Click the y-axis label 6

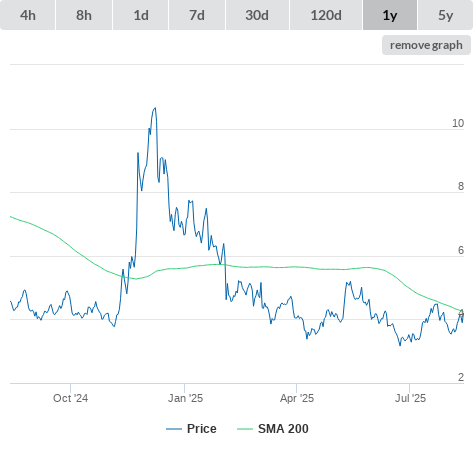(461, 250)
